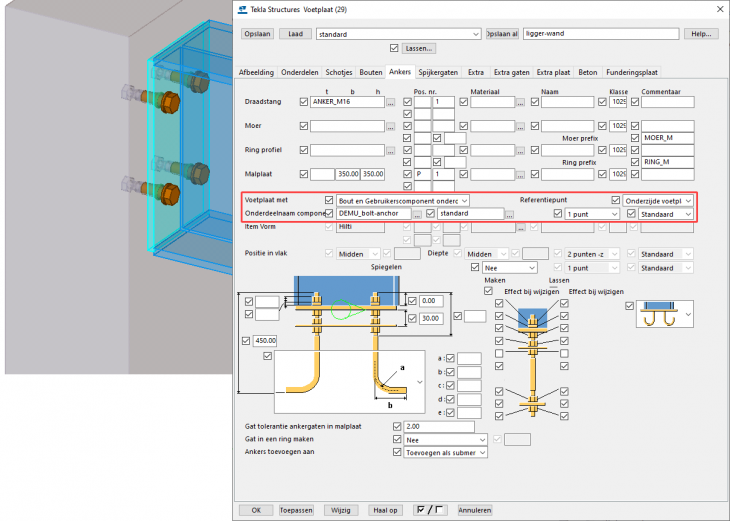The image size is (730, 521).
Task: Toggle the Gat tolerantie ankergaten checkbox
Action: 397,426
